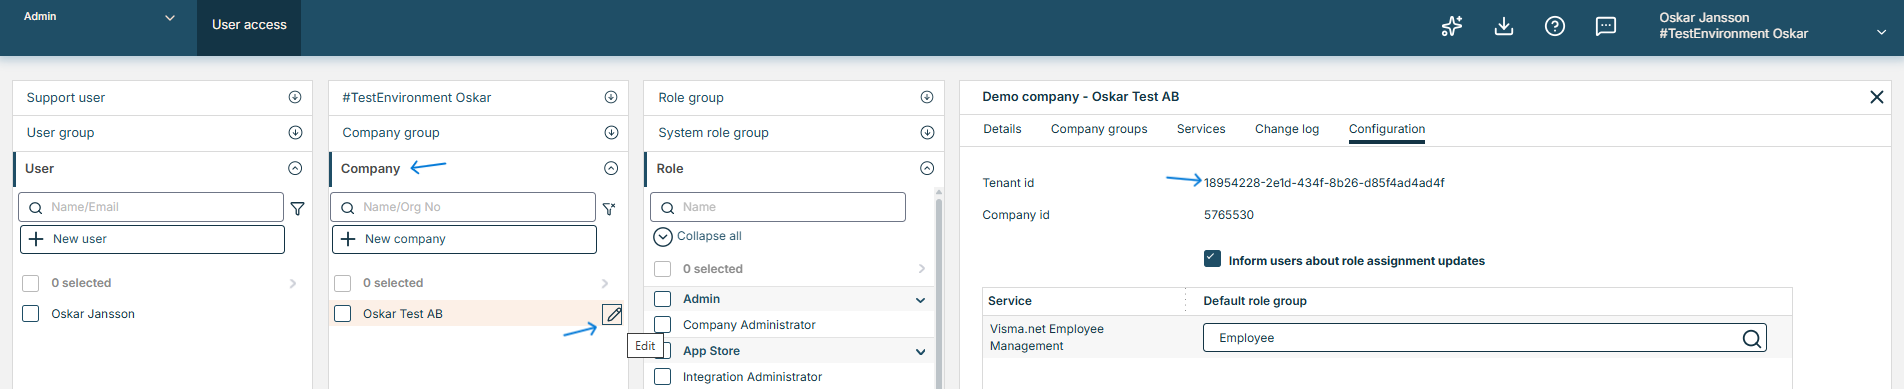Viewport: 1904px width, 389px height.
Task: Click the New company button
Action: pos(464,239)
